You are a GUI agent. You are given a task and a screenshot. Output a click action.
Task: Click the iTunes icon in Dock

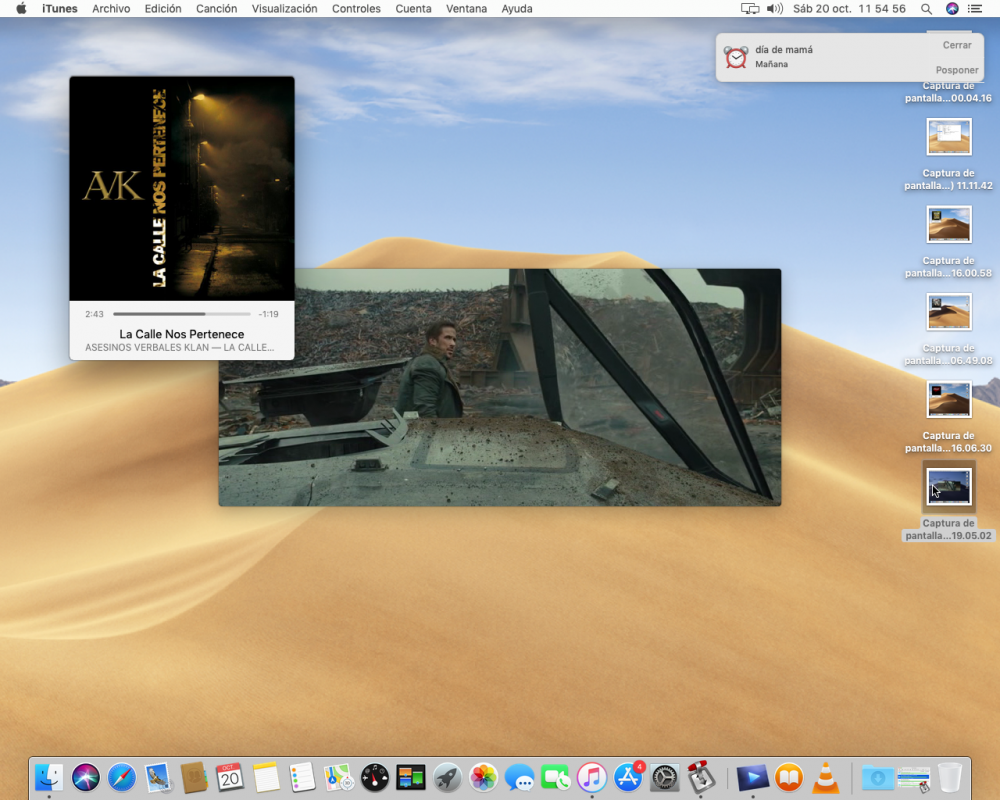[x=592, y=778]
